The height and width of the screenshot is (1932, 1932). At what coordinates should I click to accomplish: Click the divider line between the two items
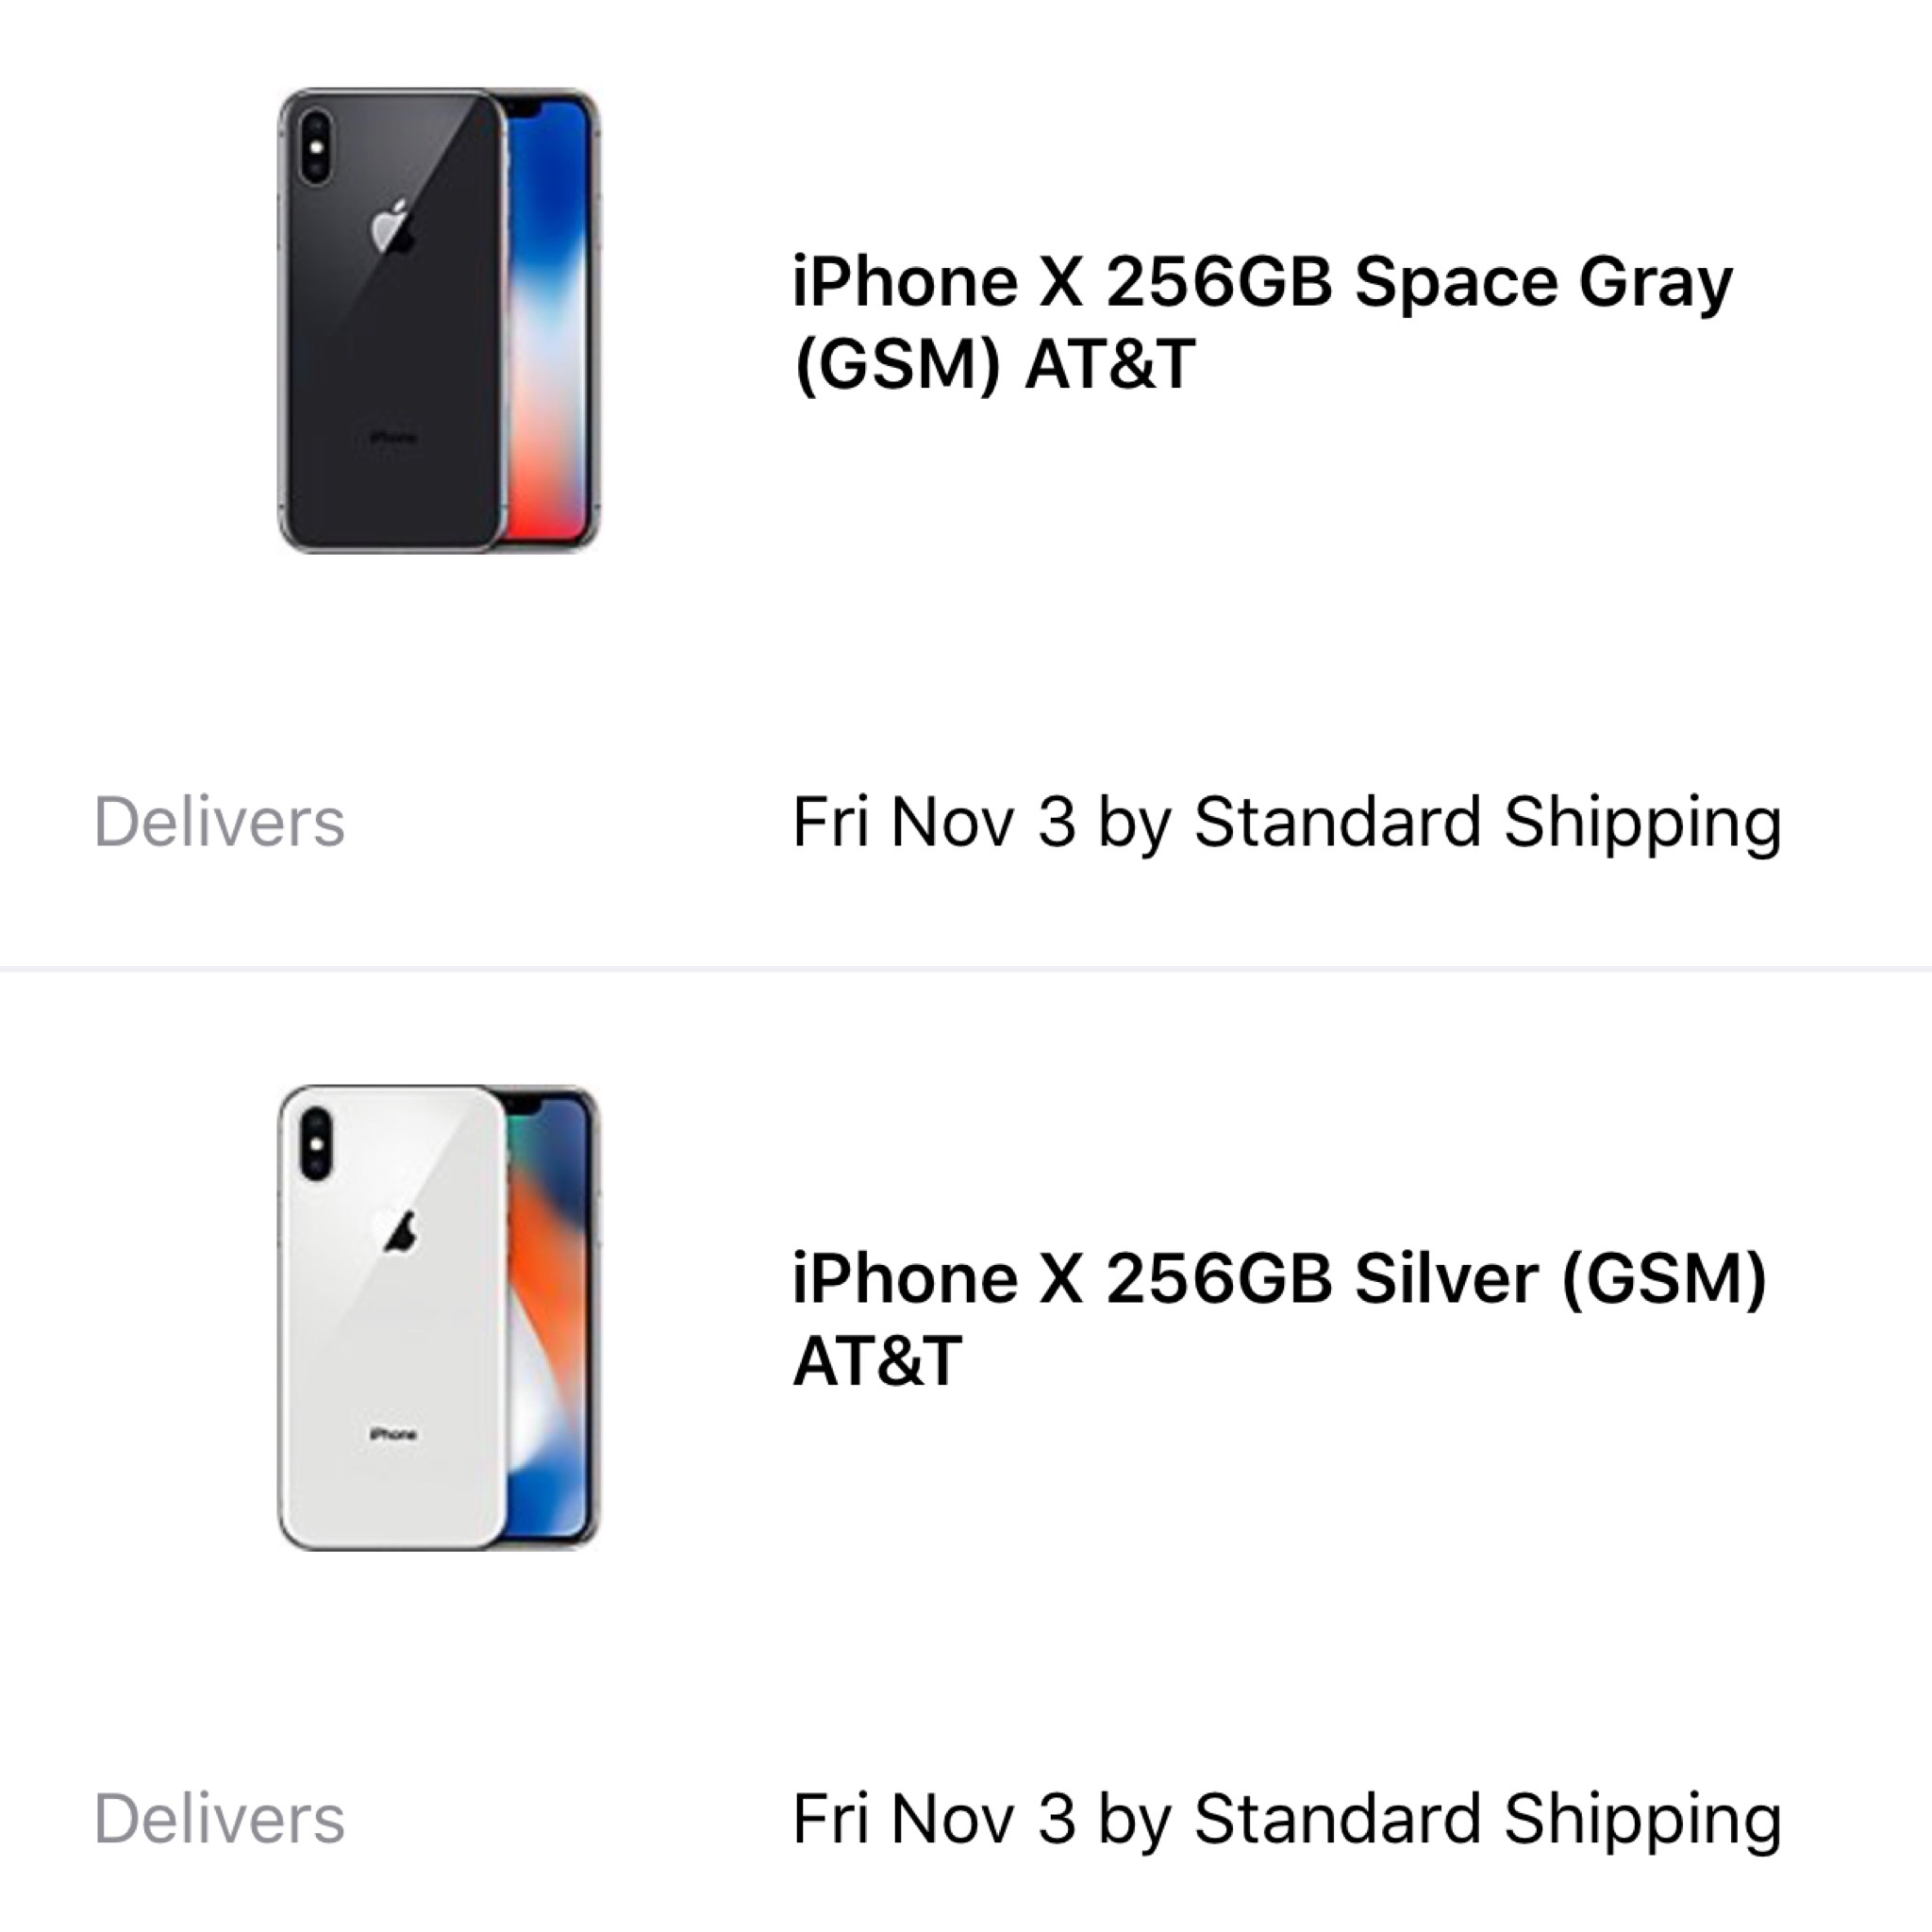pyautogui.click(x=966, y=969)
